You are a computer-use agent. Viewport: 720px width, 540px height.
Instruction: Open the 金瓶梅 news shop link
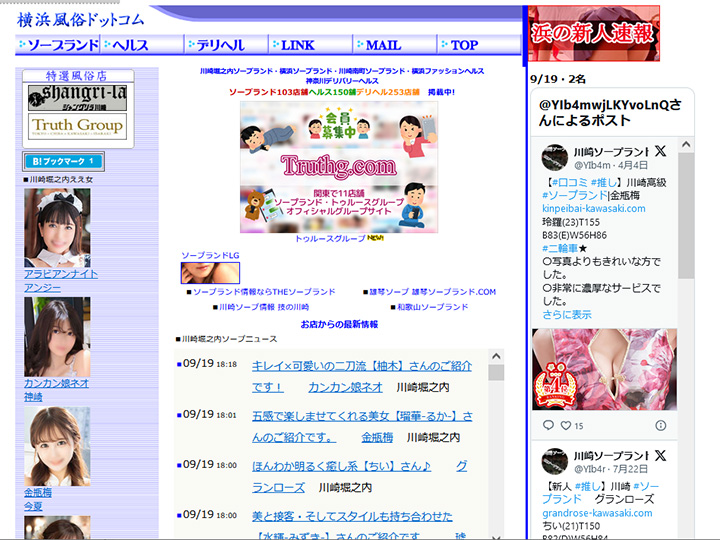coord(377,438)
